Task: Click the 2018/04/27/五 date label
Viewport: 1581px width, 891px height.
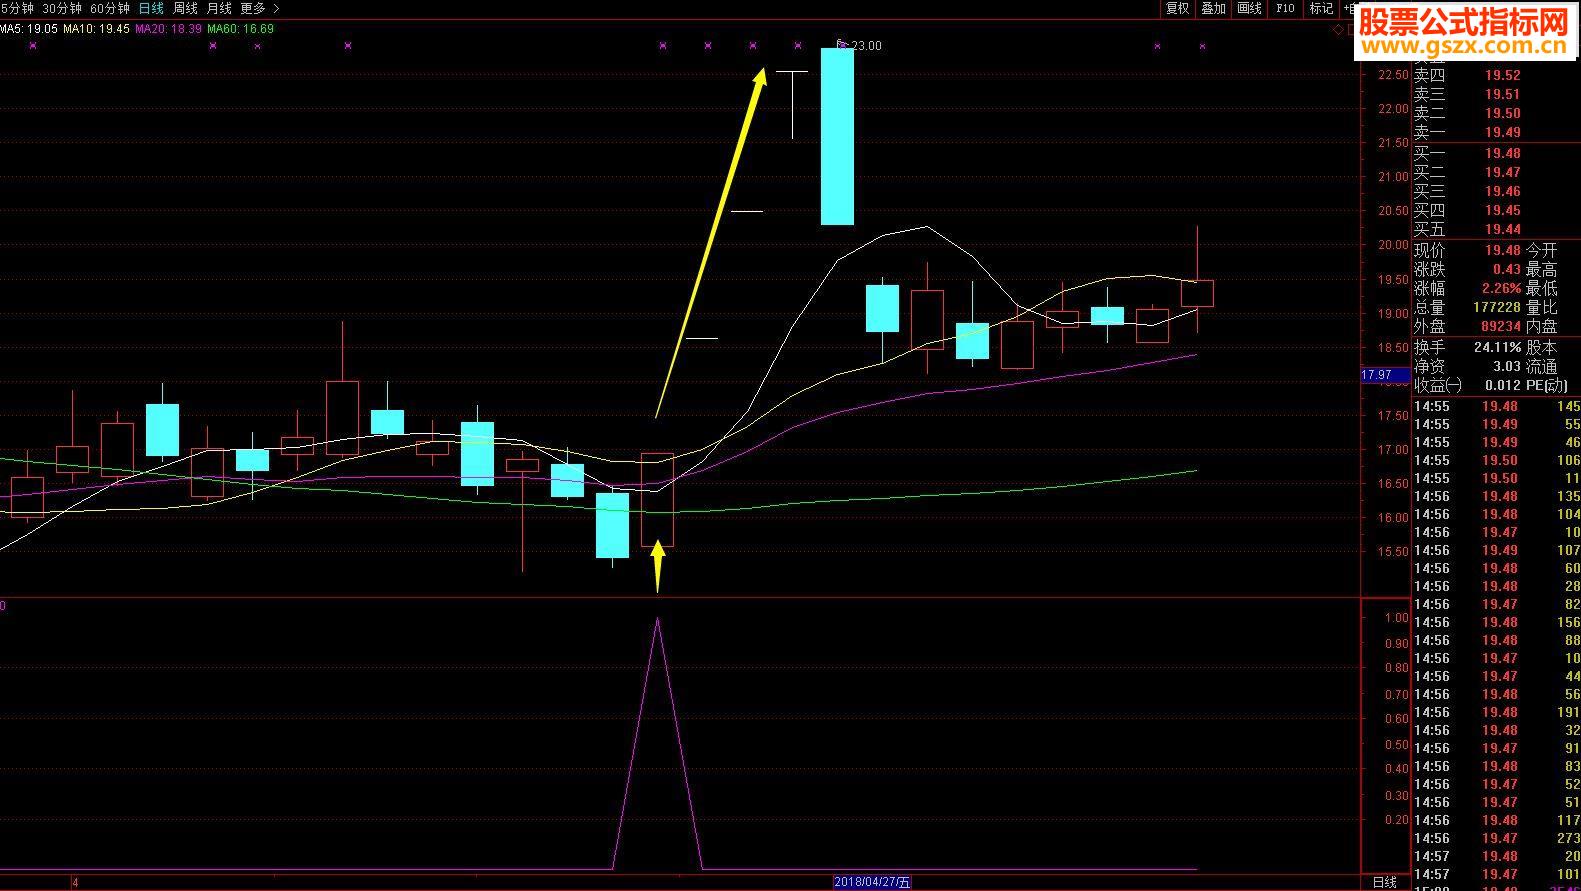Action: (873, 882)
